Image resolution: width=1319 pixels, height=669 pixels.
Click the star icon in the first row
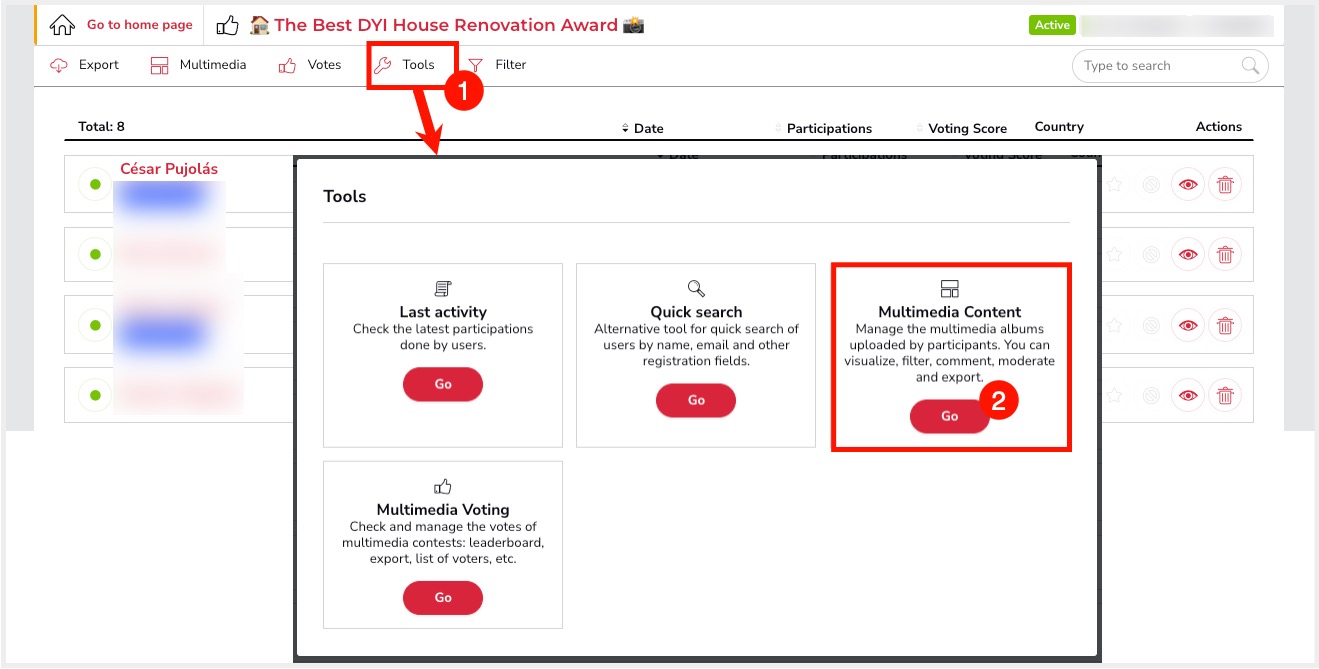(1114, 185)
